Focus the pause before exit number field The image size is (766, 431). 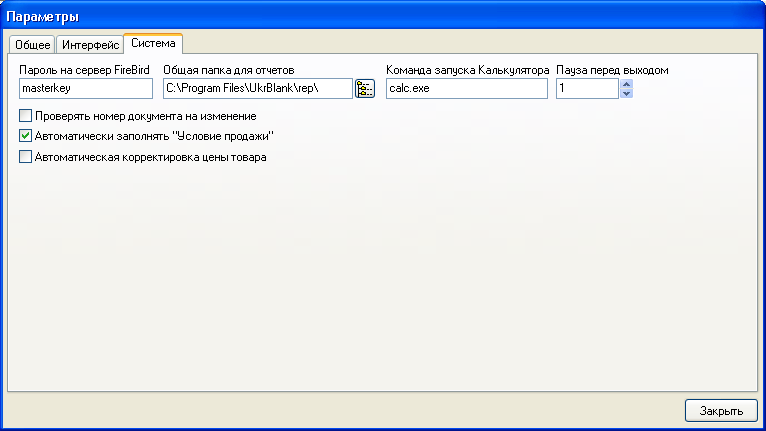[x=586, y=89]
